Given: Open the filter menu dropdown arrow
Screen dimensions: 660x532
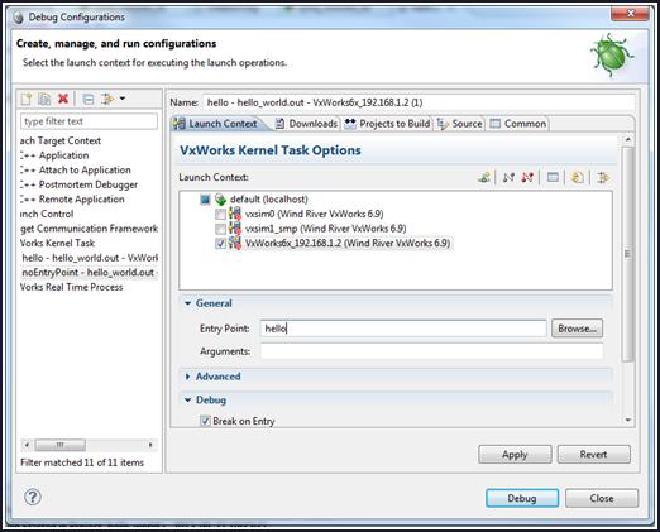Looking at the screenshot, I should (x=122, y=99).
